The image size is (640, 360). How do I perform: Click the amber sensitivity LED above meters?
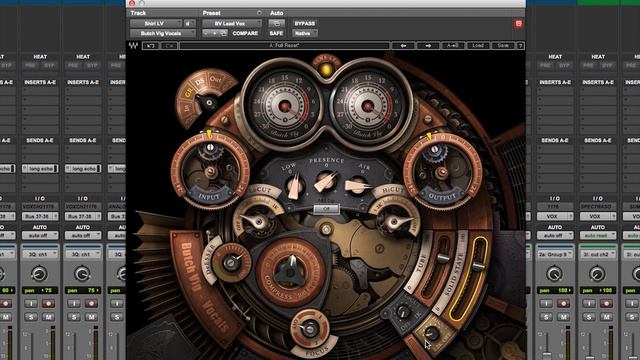pyautogui.click(x=326, y=70)
